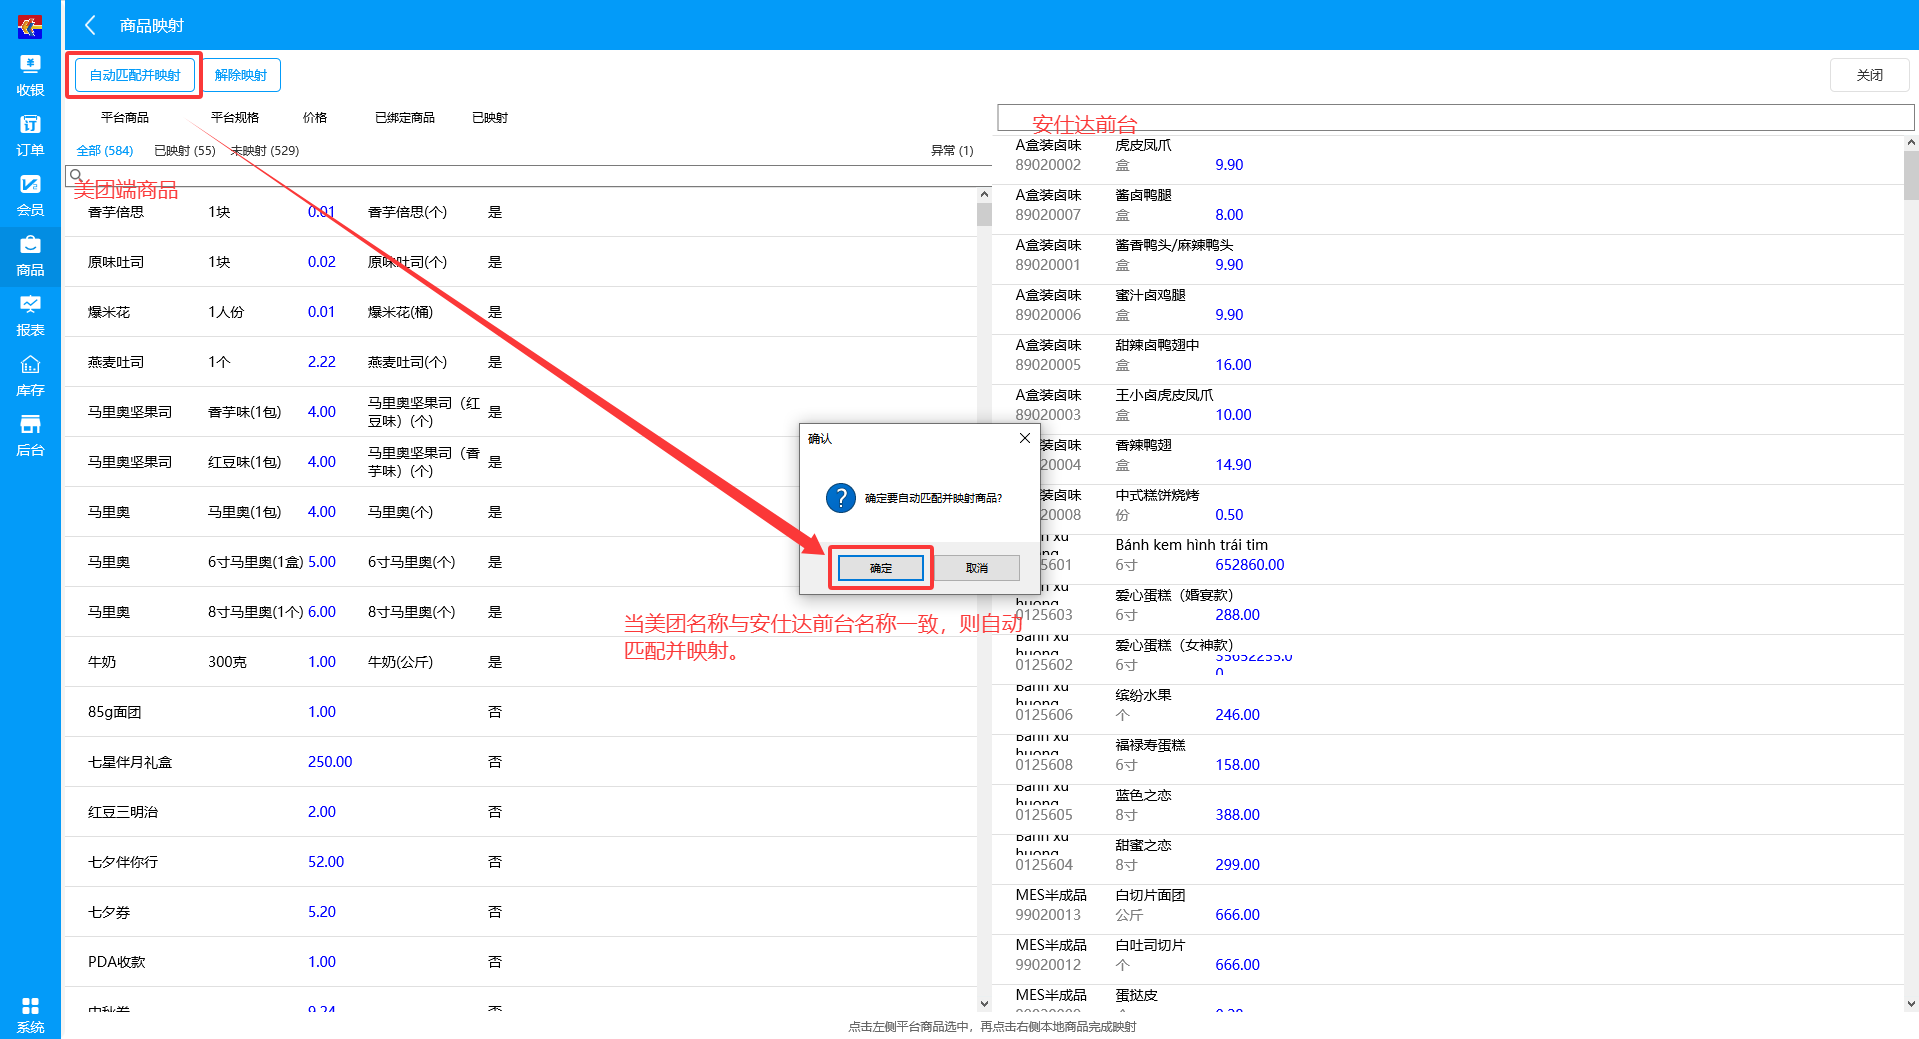
Task: Open the 订单 orders sidebar icon
Action: [30, 136]
